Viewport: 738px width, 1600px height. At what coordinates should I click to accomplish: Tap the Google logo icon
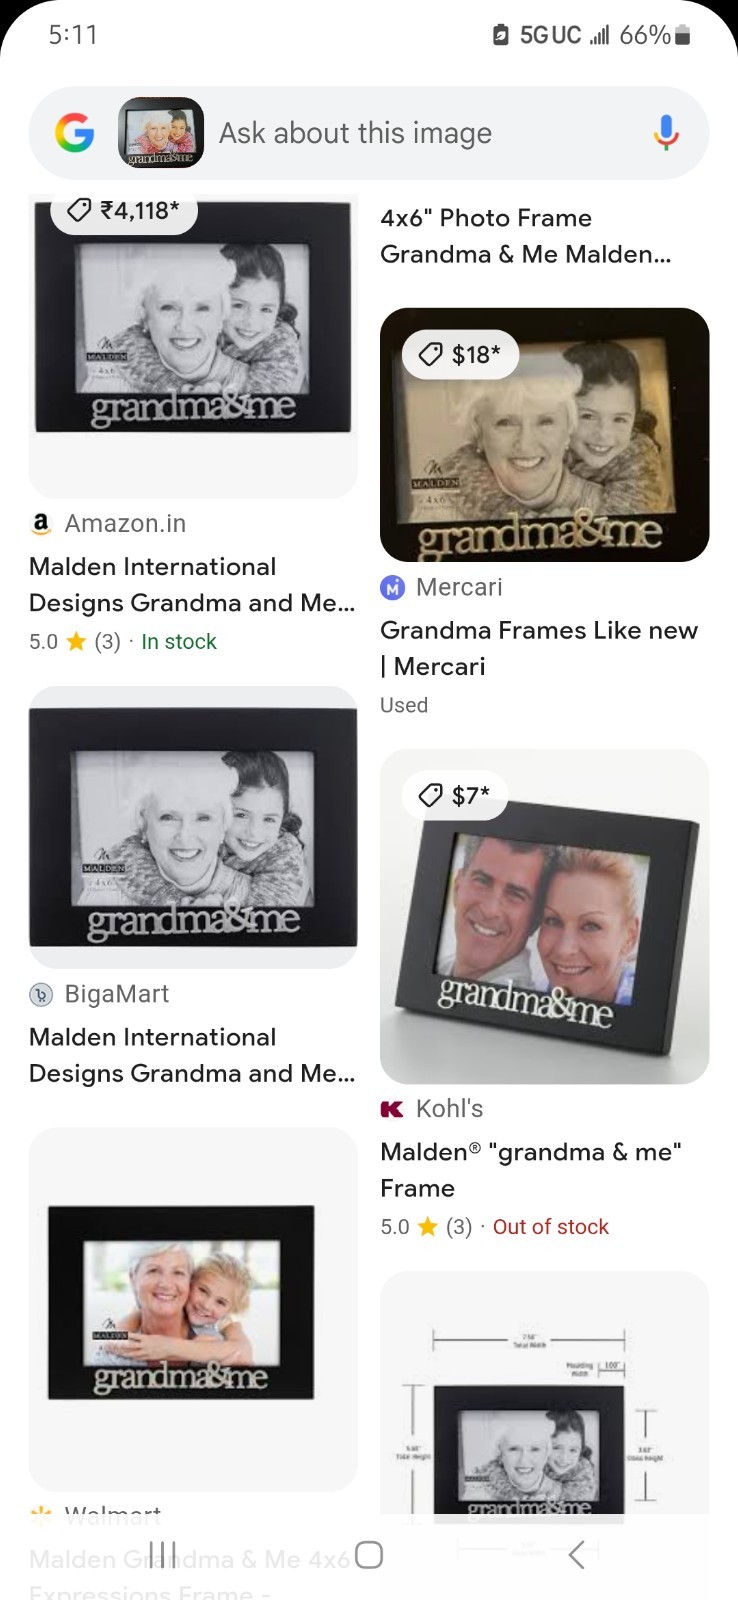tap(74, 133)
